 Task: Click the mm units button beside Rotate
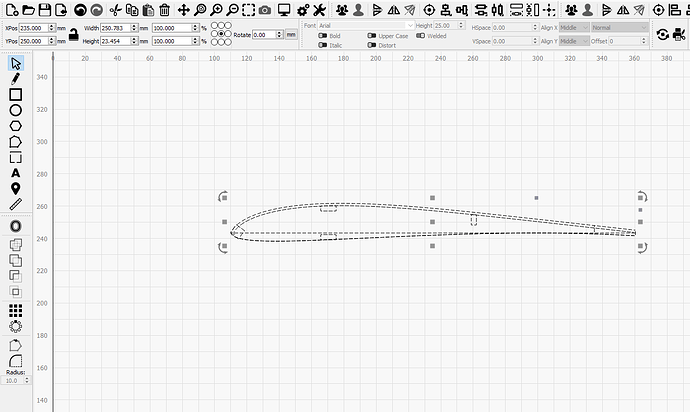291,34
